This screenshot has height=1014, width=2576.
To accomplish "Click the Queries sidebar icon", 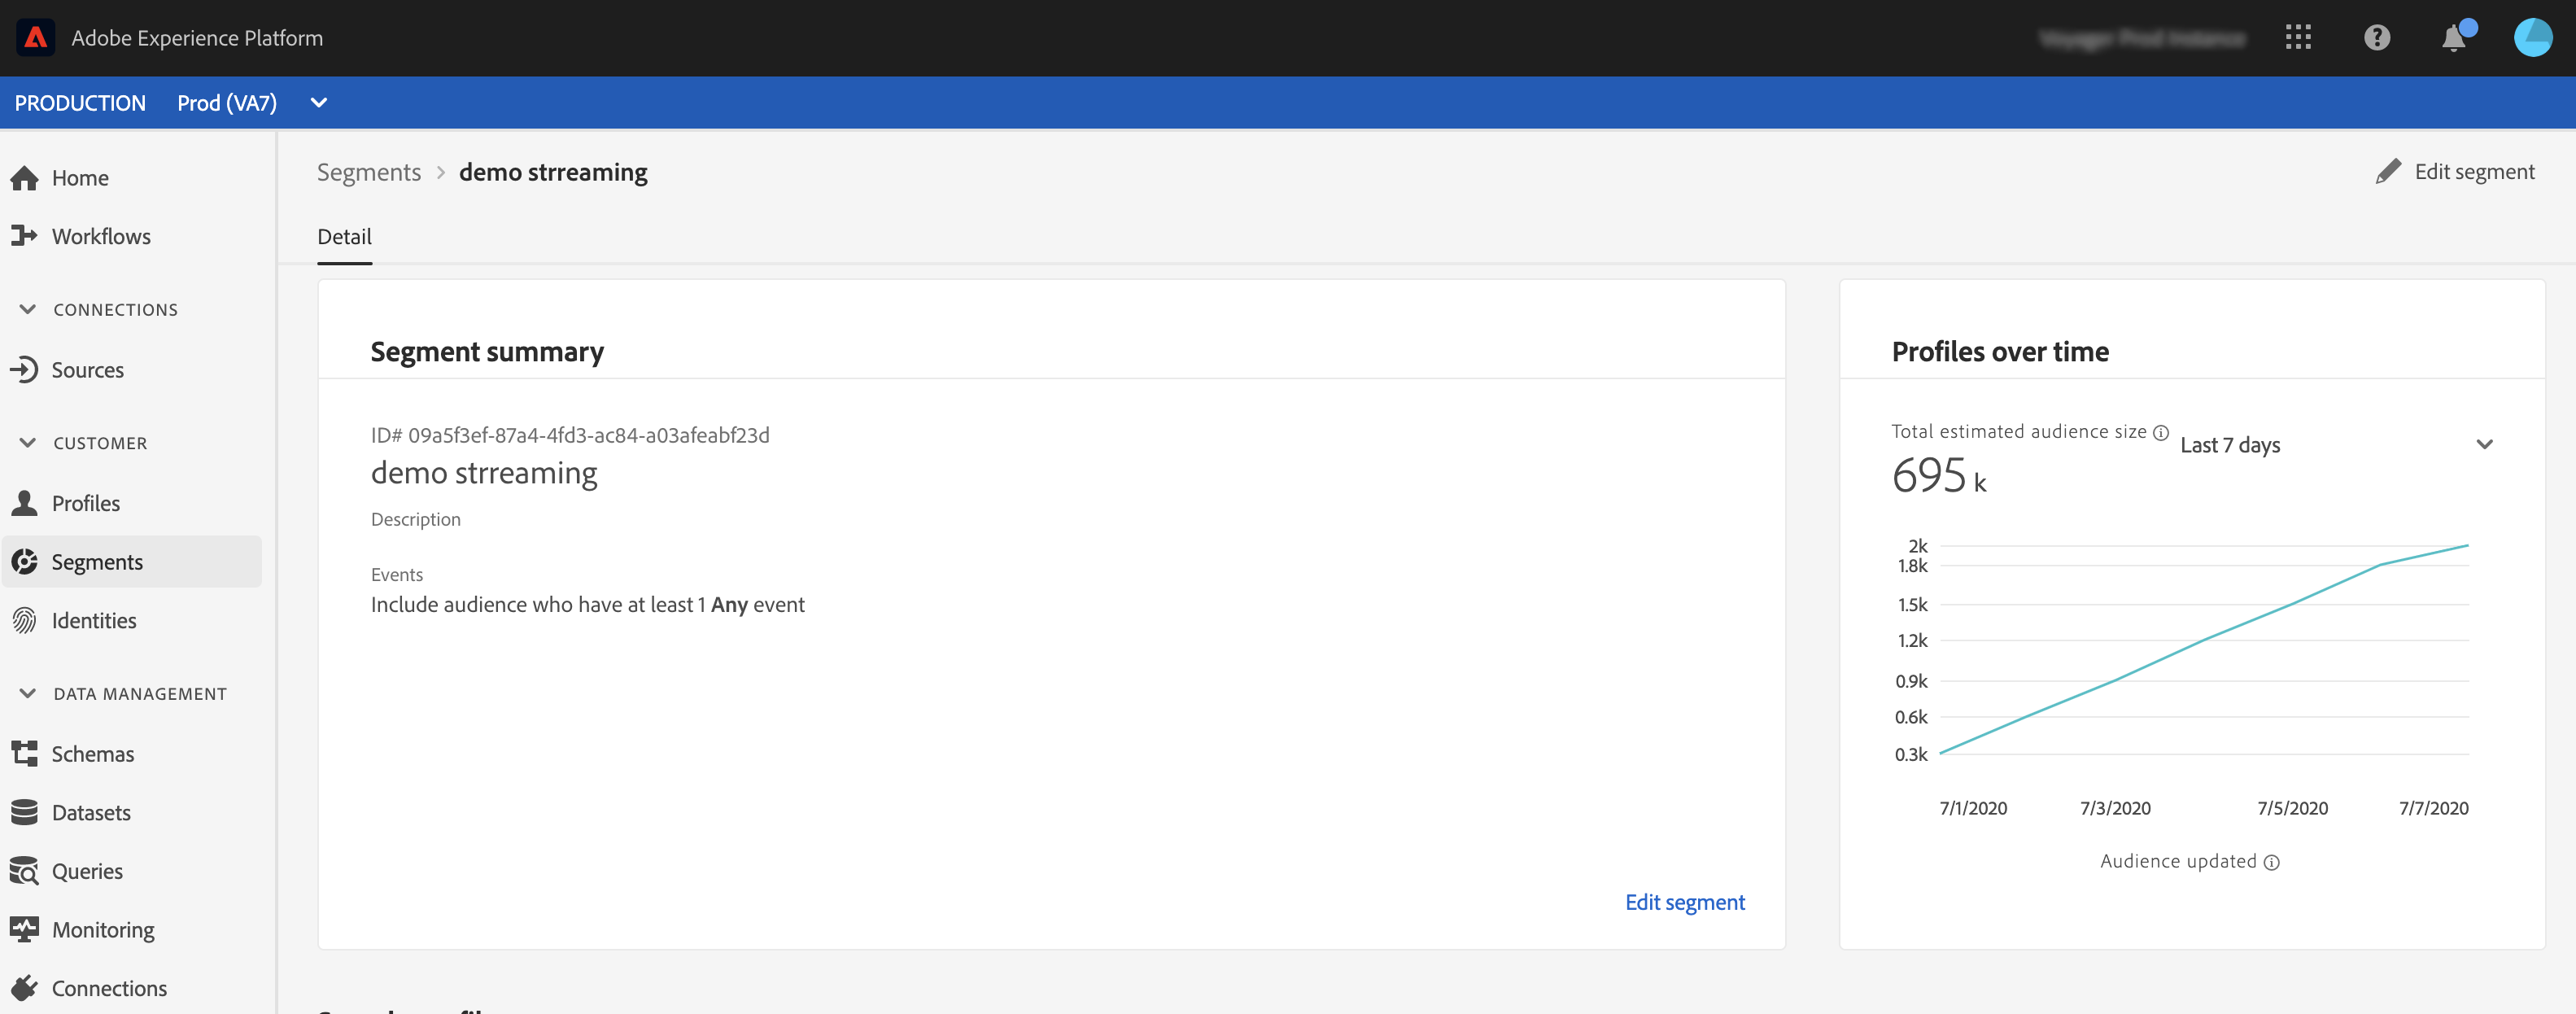I will [x=24, y=871].
